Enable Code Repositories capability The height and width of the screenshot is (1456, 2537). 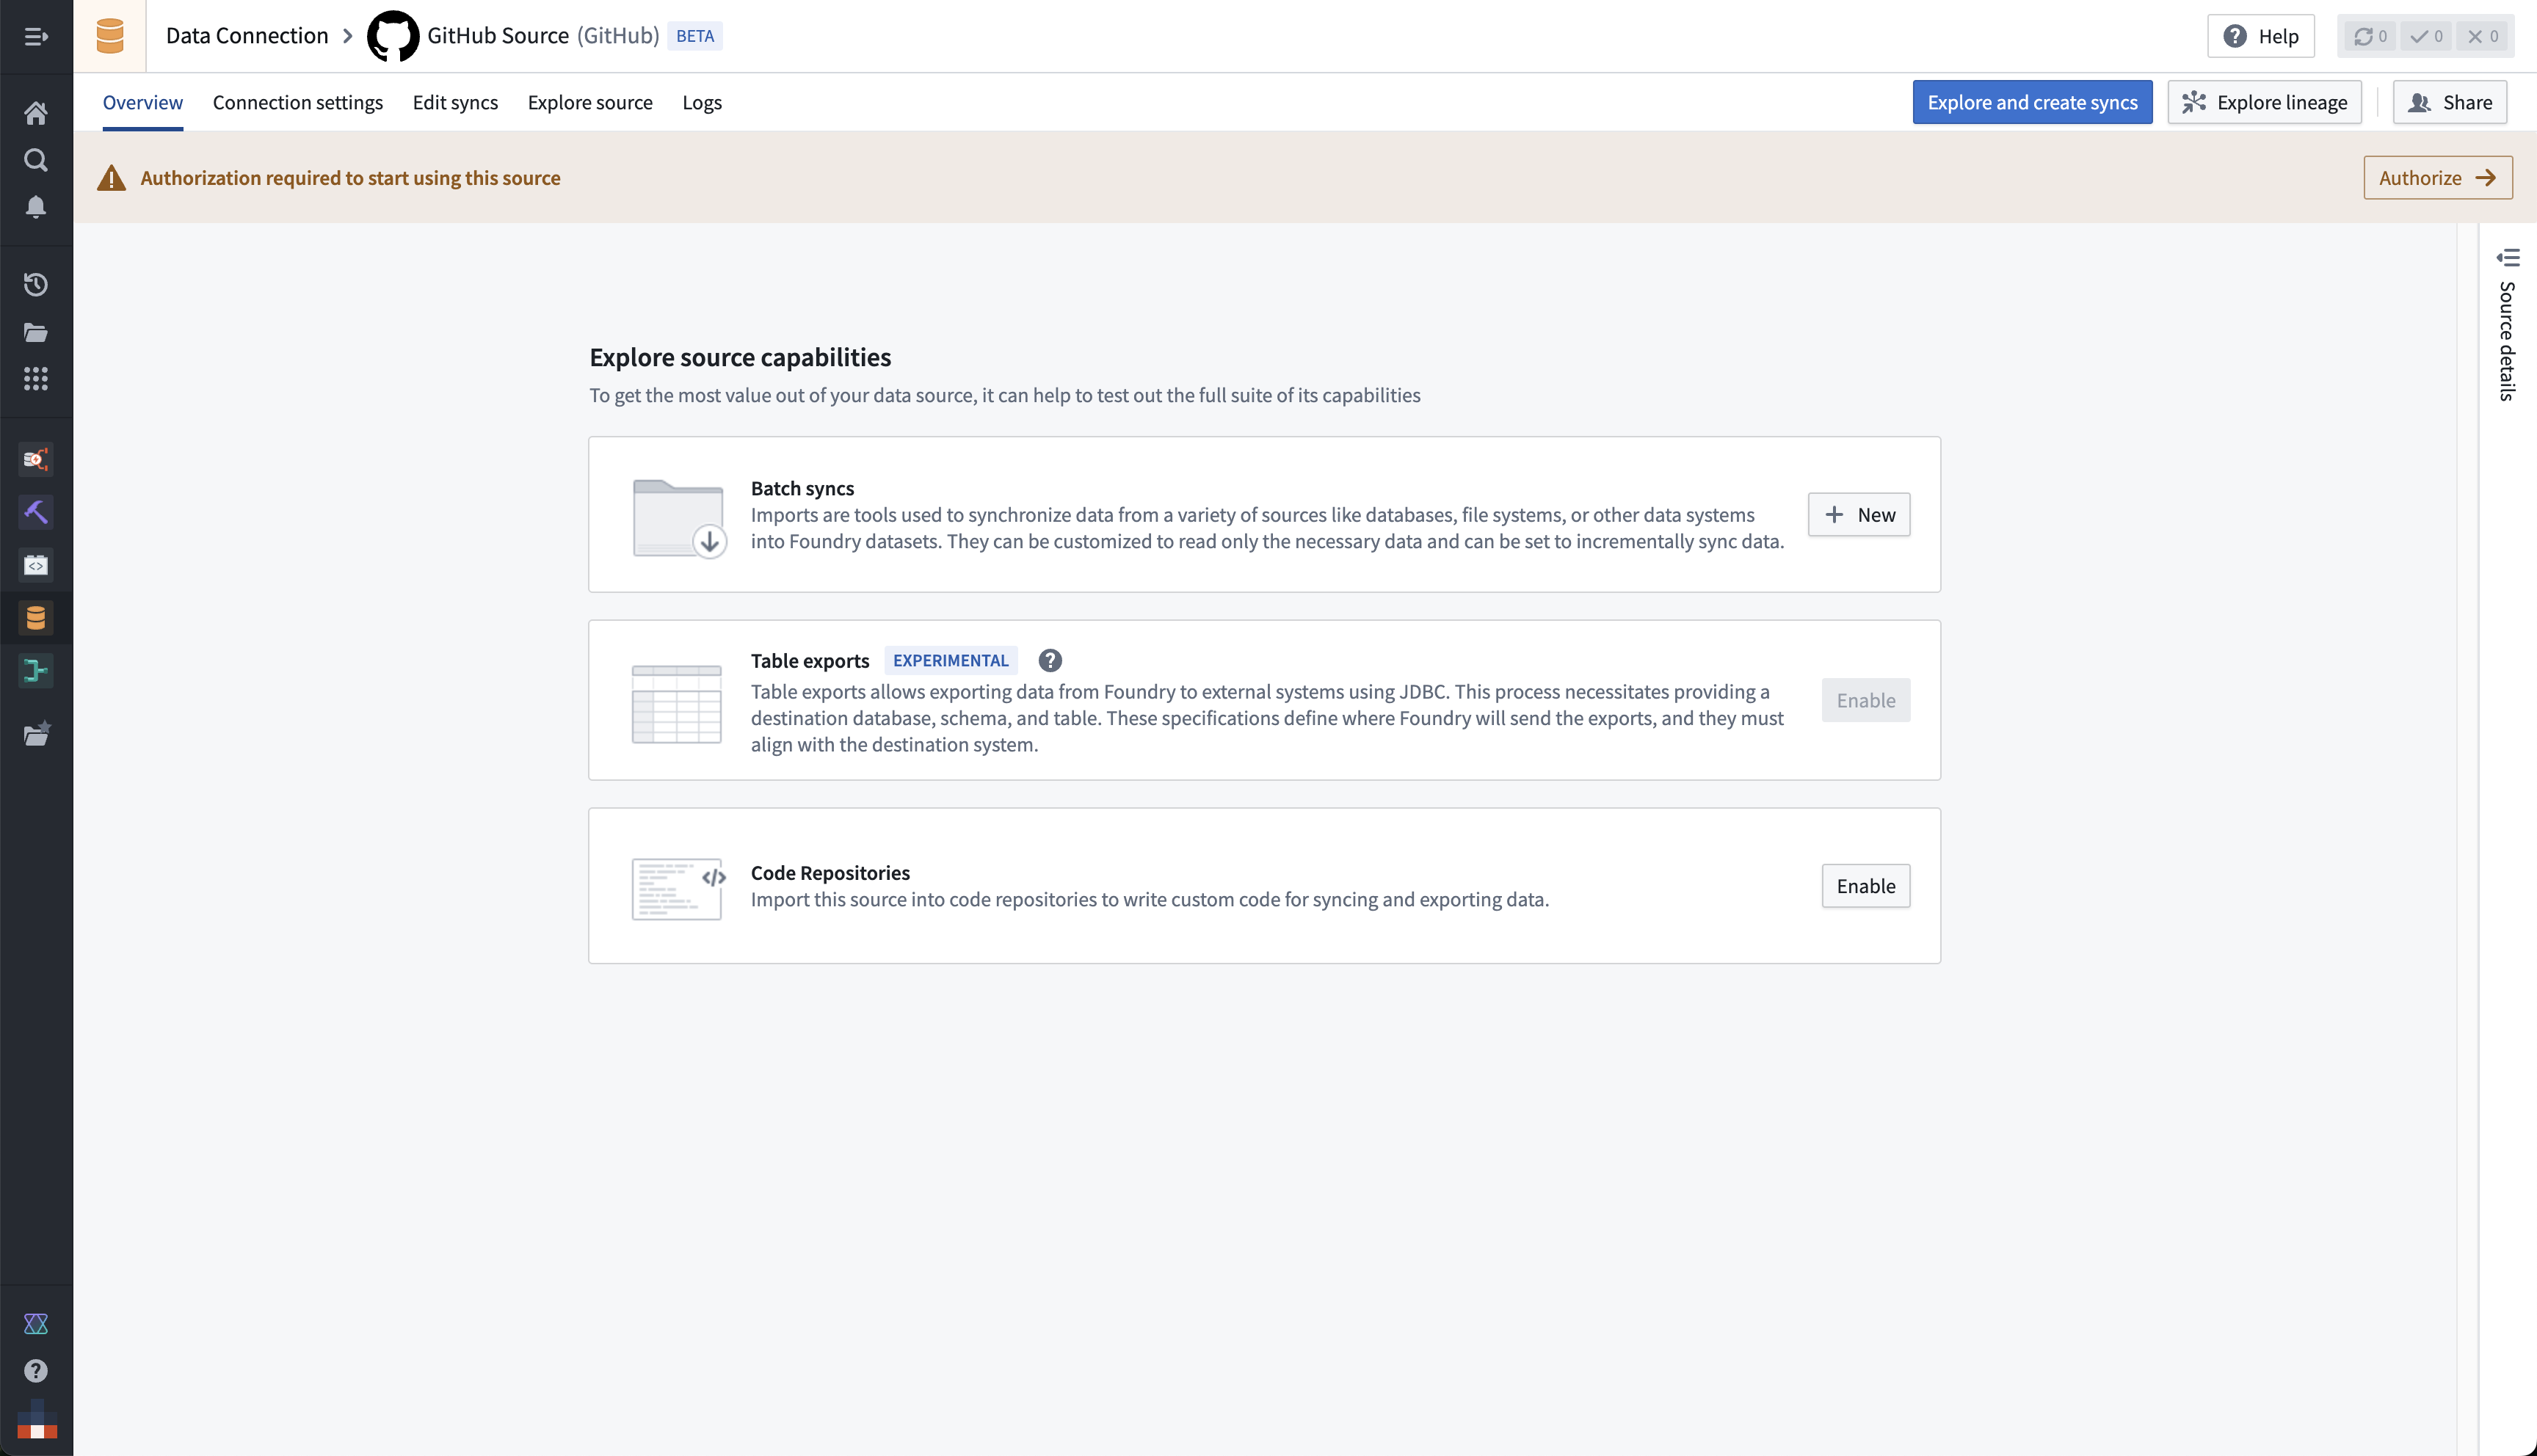(1865, 886)
